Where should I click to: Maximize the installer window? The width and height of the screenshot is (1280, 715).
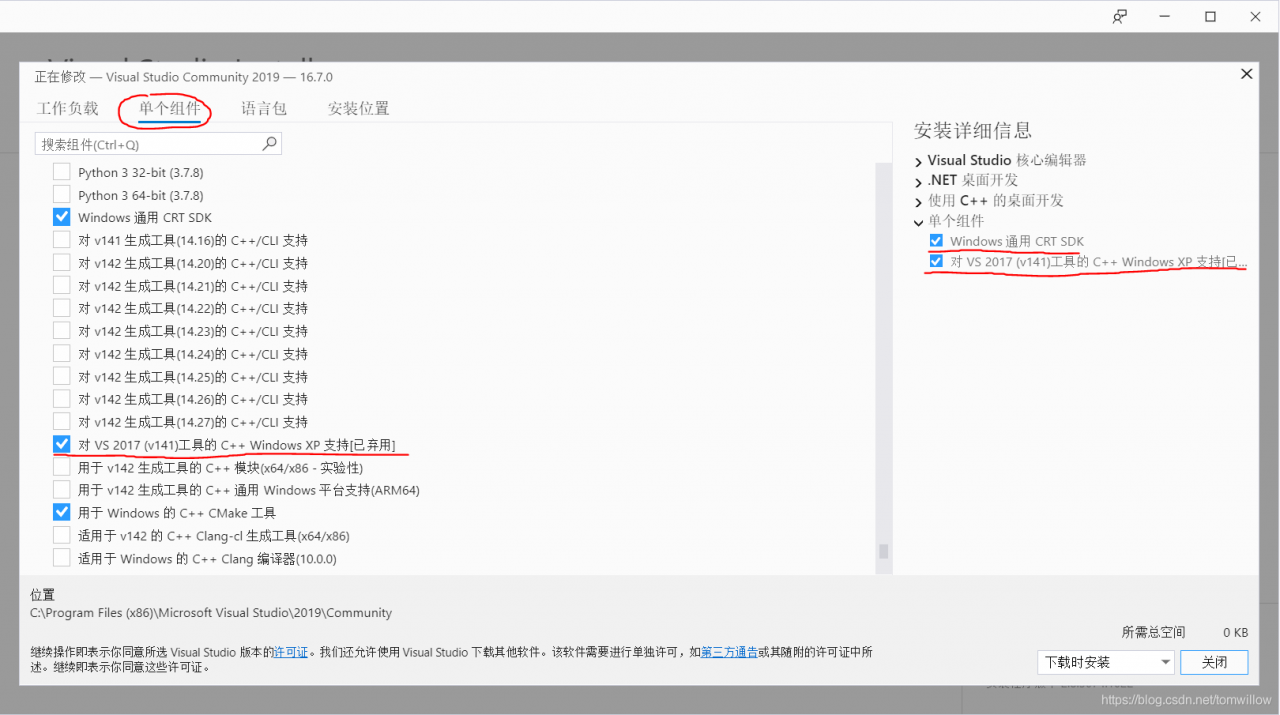(1210, 16)
